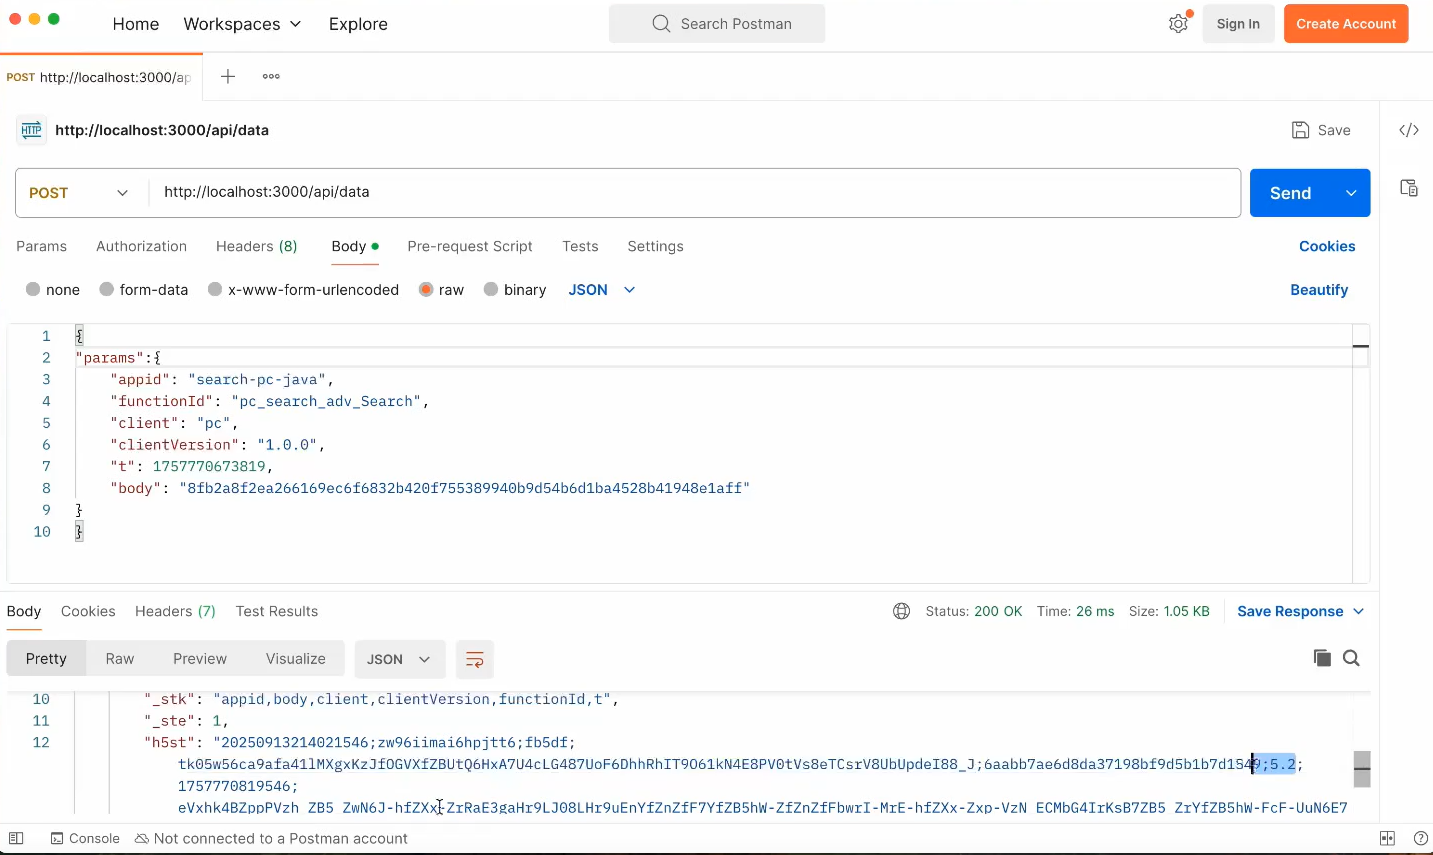Copy the response body with copy icon

coord(1322,658)
